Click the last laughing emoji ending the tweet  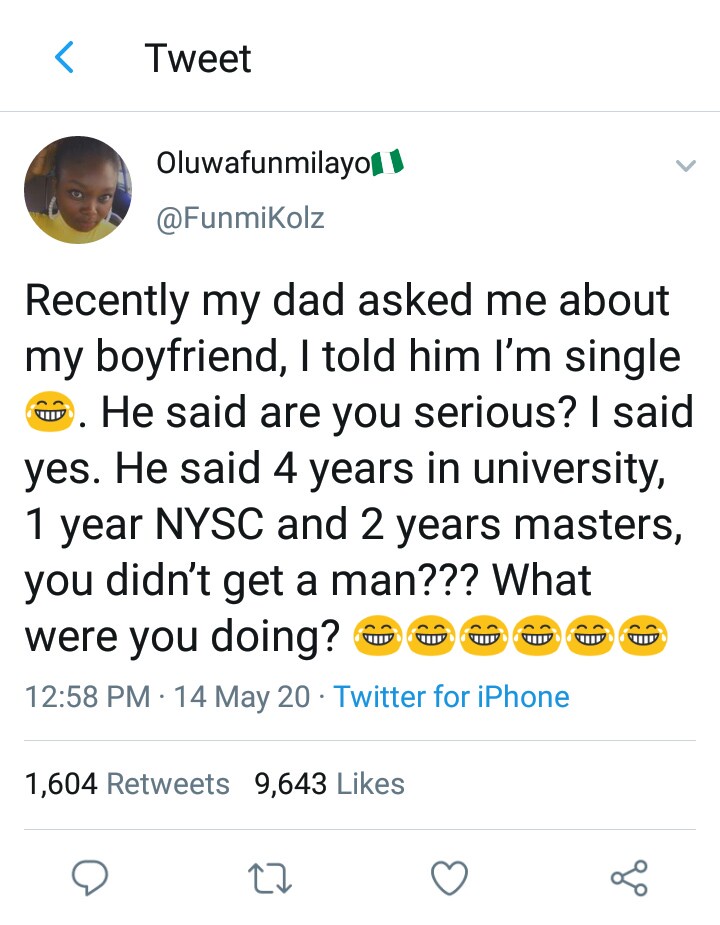pos(643,634)
